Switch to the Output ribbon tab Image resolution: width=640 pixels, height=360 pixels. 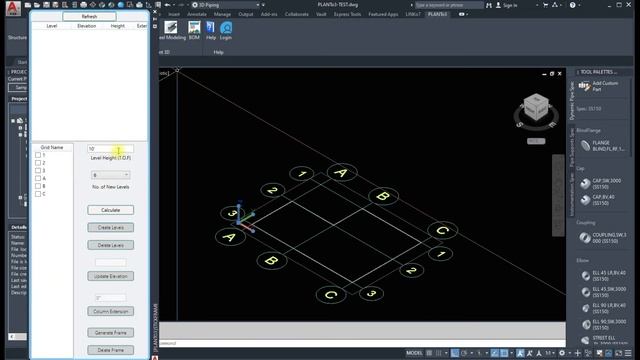(246, 14)
